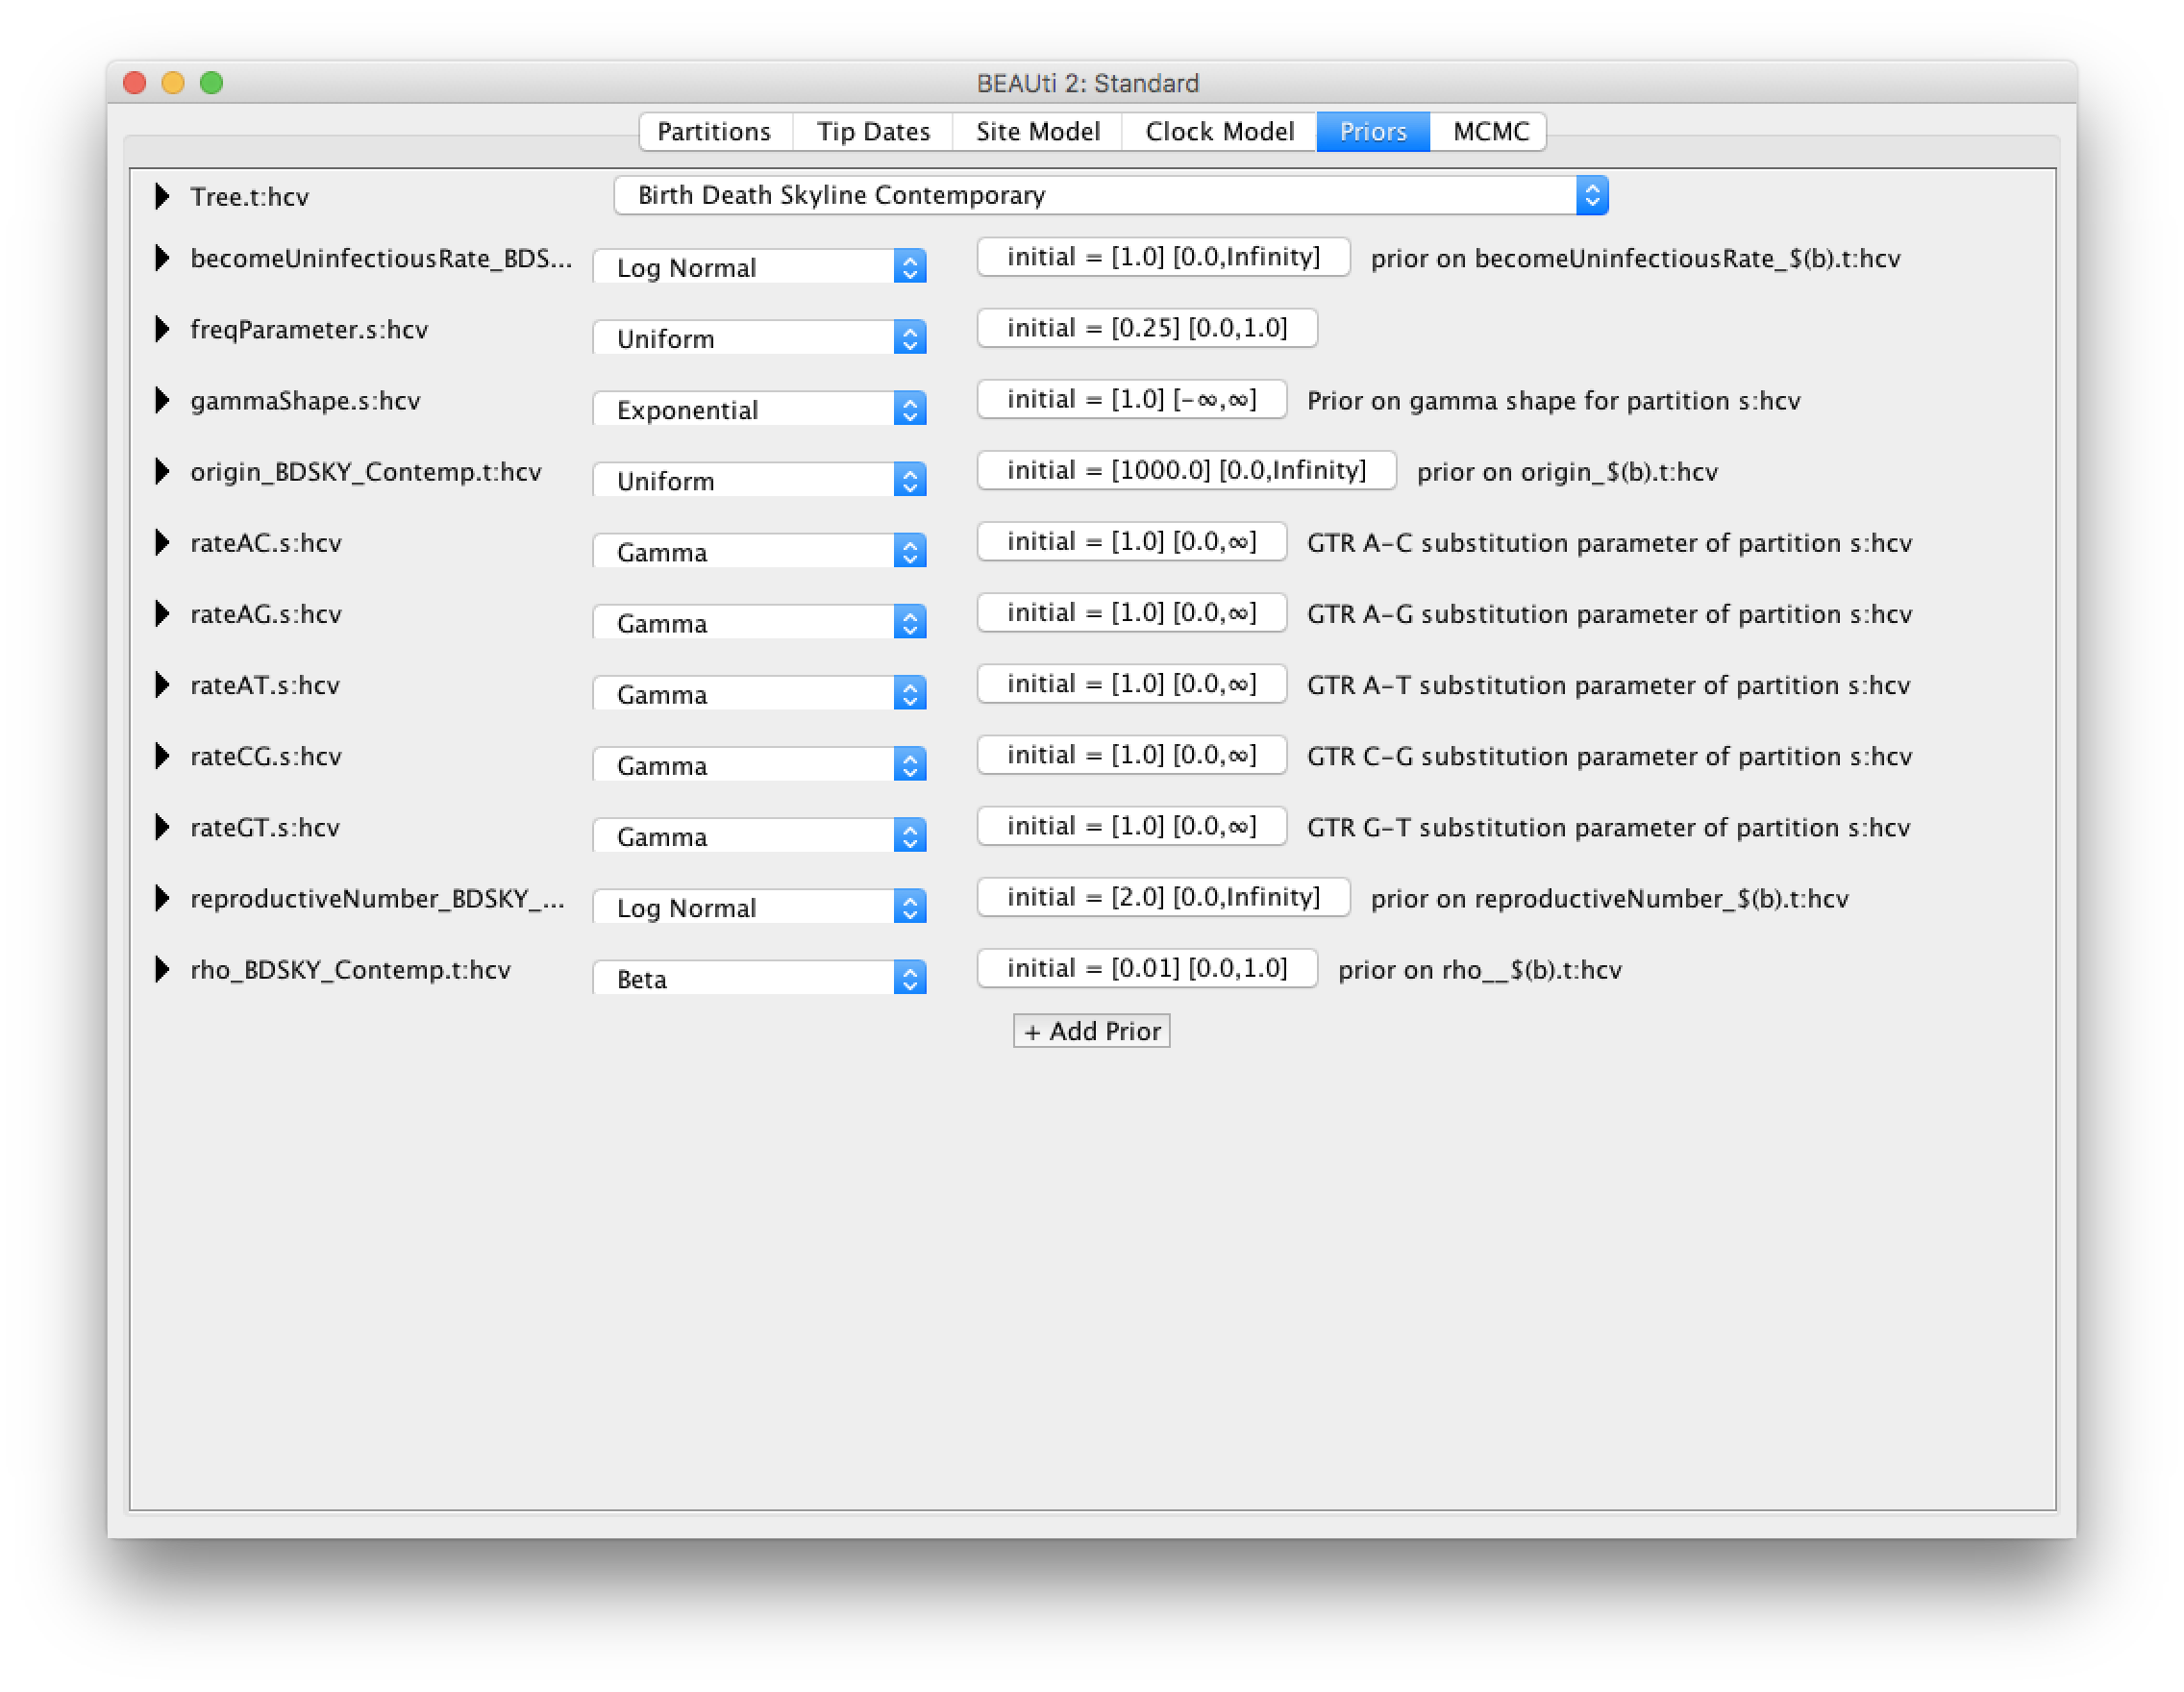Screen dimensions: 2184x1692
Task: Expand the reproductiveNumber_BDSKY prior triangle
Action: pos(162,898)
